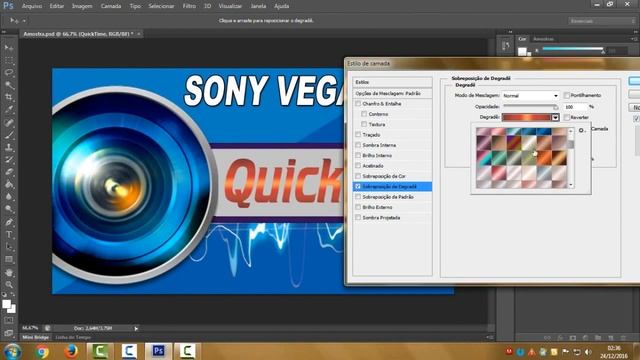The image size is (640, 360).
Task: Enable the Traçado effect
Action: tap(358, 135)
